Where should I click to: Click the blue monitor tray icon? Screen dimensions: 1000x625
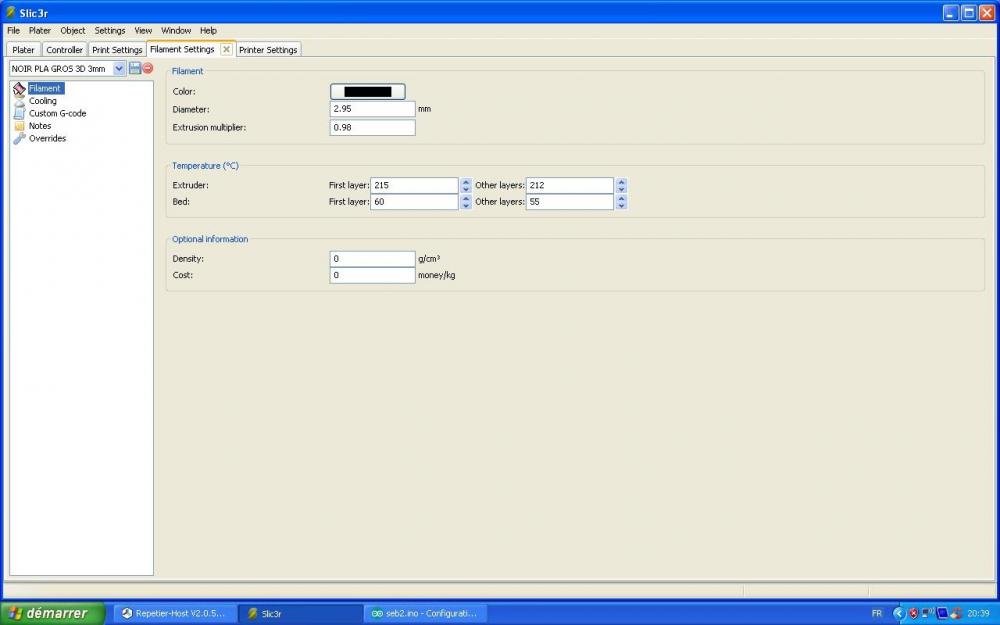[943, 614]
